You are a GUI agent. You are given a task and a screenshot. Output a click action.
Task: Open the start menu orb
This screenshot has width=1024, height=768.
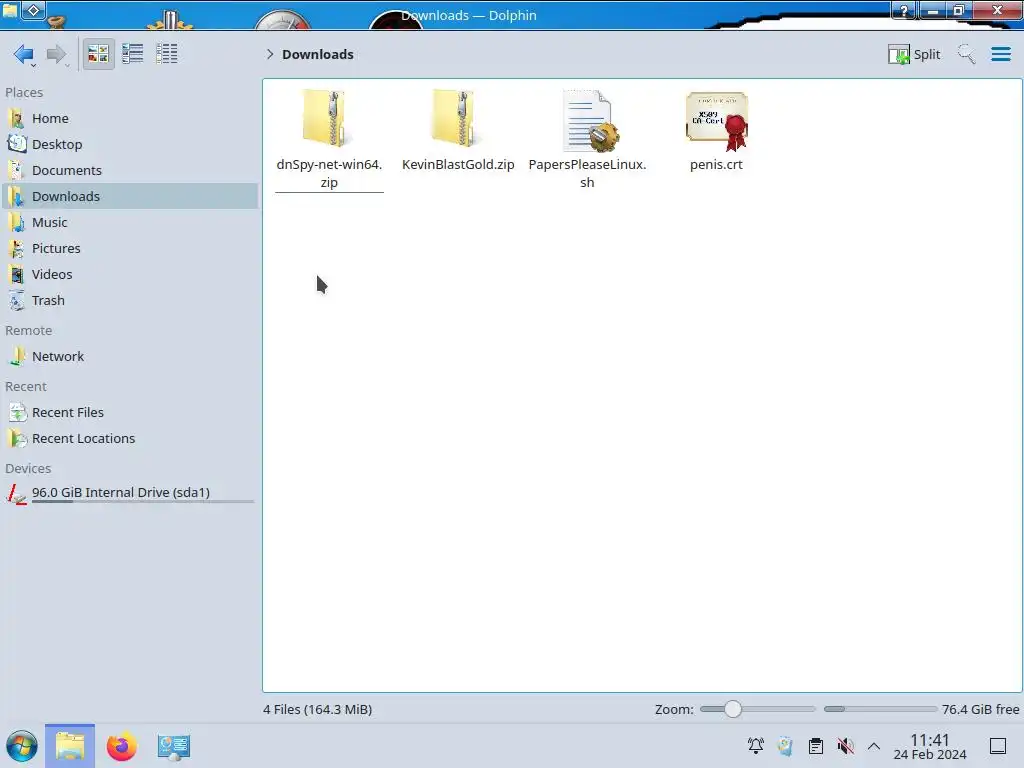point(22,746)
